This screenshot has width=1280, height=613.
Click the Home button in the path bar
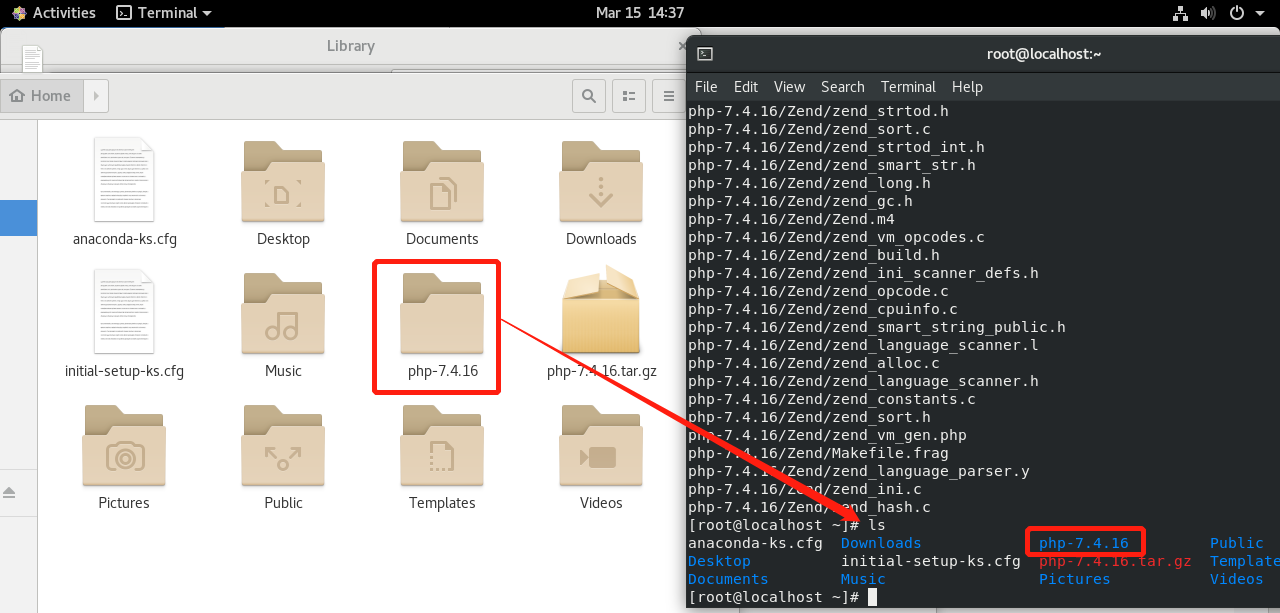click(41, 95)
